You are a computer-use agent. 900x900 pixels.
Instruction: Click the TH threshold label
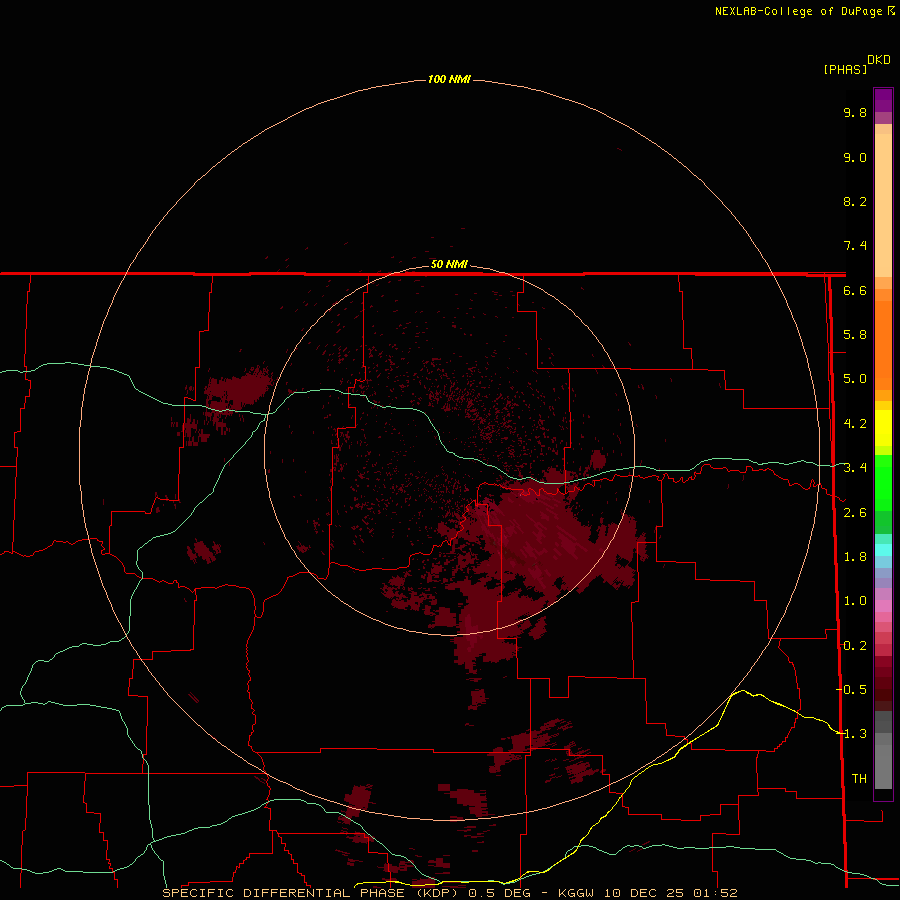click(x=859, y=778)
